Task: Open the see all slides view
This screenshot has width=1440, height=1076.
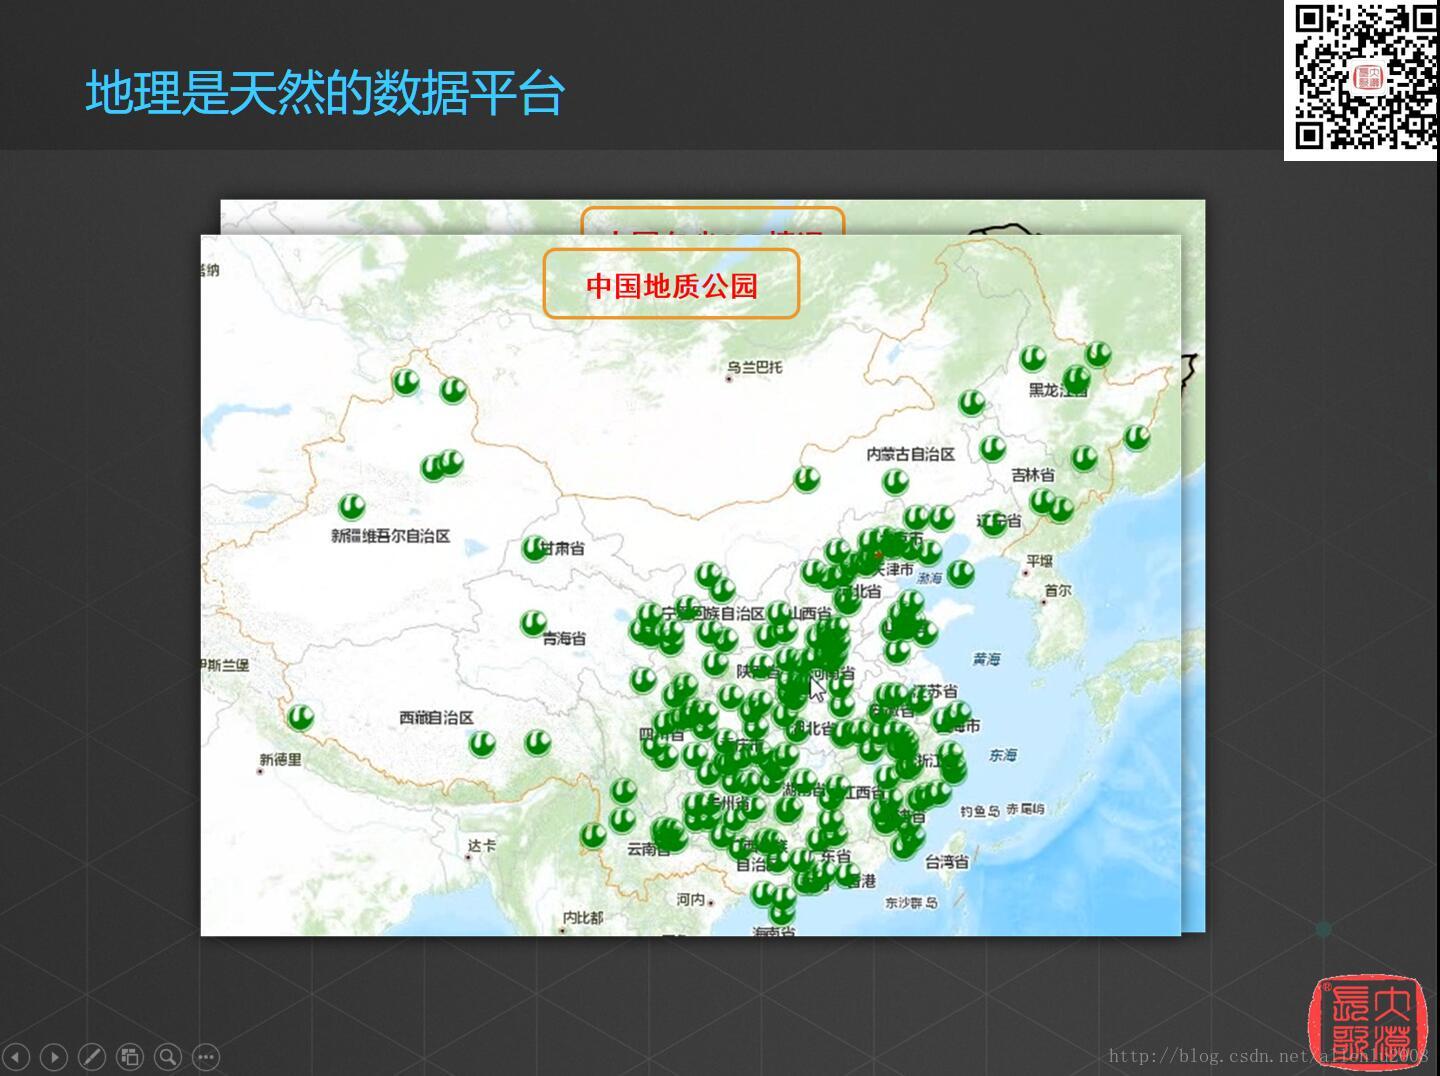Action: [x=130, y=1056]
